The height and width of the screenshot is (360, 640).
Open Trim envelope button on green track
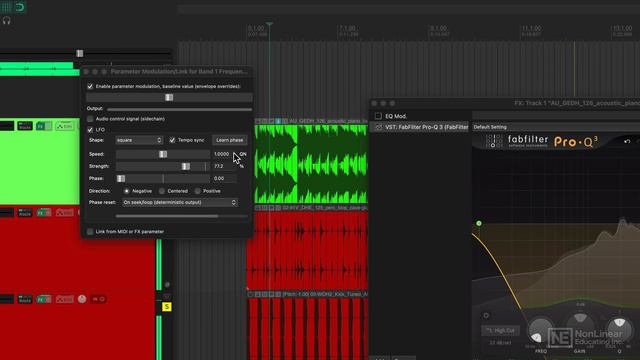[x=65, y=126]
